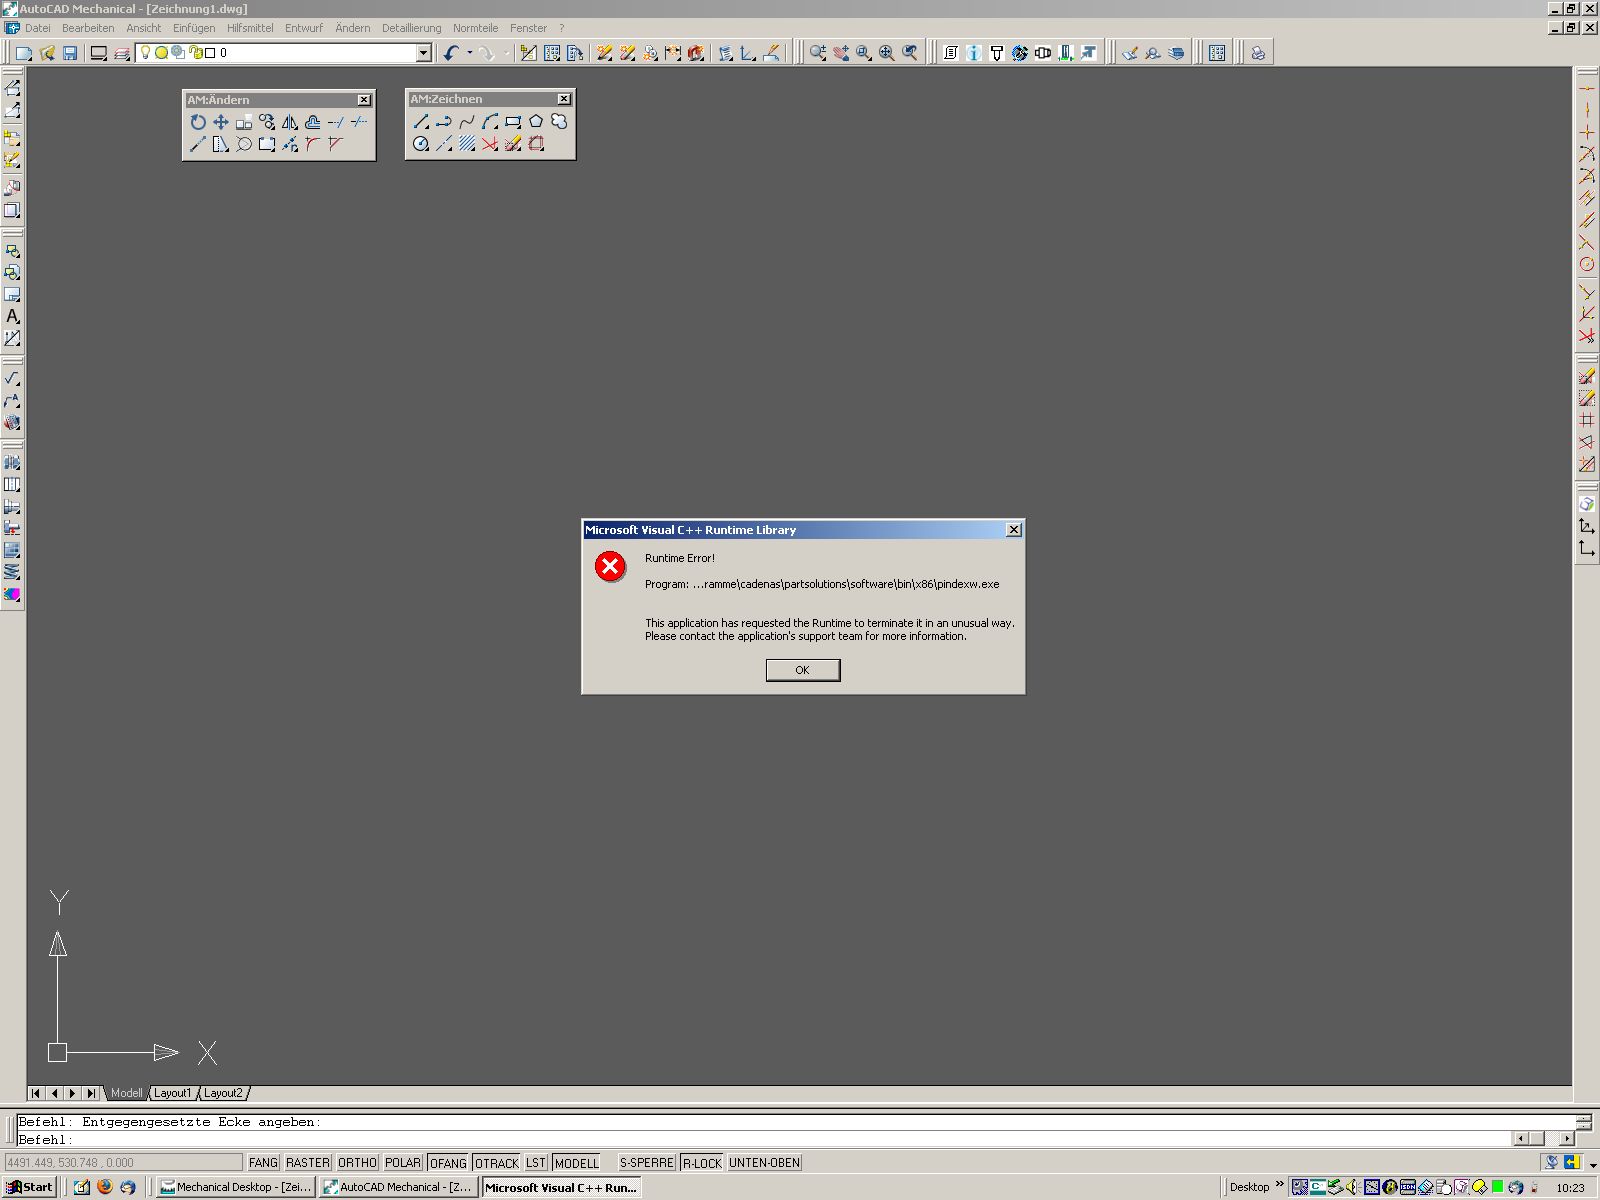Image resolution: width=1600 pixels, height=1200 pixels.
Task: Open the Einfügen menu
Action: [193, 28]
